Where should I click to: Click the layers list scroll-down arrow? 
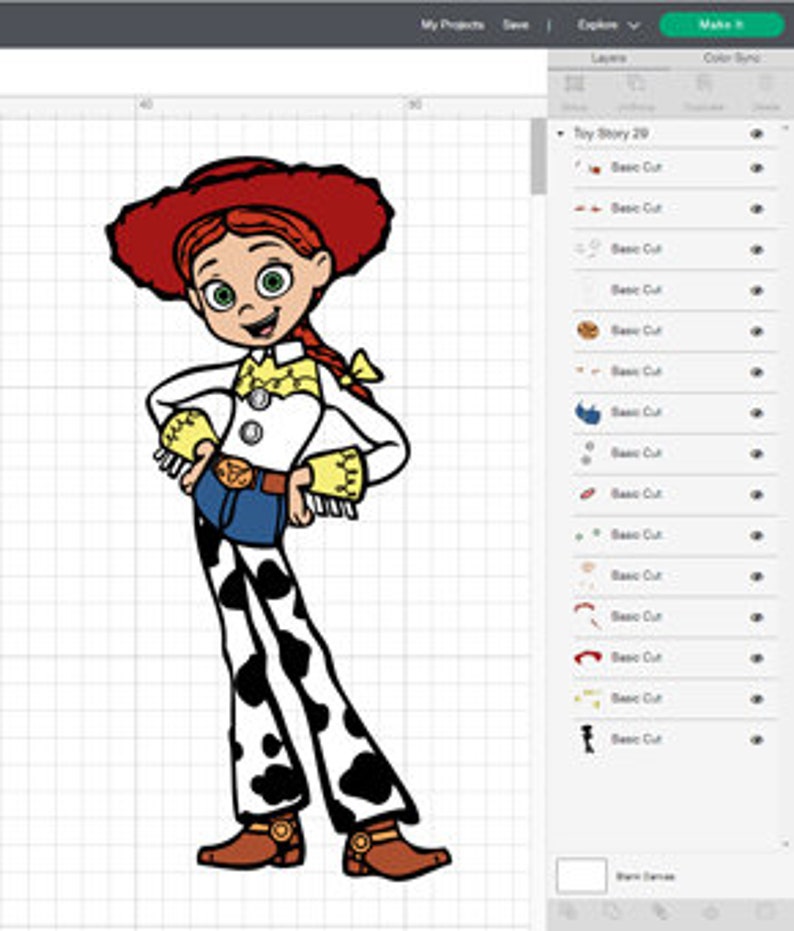pos(786,843)
